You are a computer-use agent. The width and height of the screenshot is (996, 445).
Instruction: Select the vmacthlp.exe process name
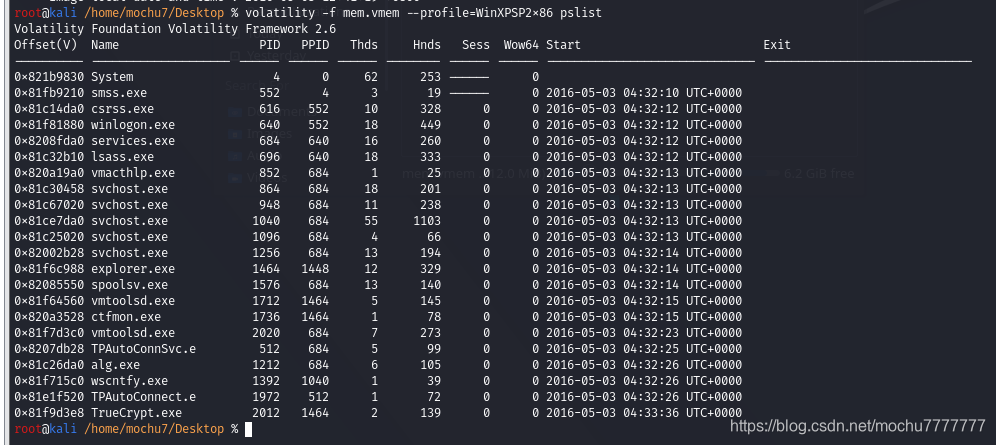[133, 173]
